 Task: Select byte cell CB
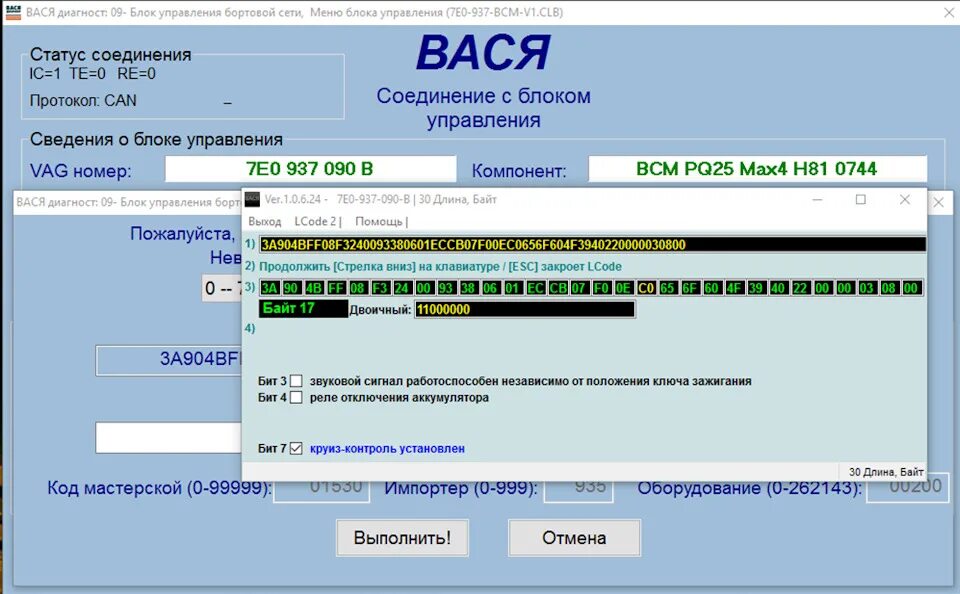coord(557,288)
